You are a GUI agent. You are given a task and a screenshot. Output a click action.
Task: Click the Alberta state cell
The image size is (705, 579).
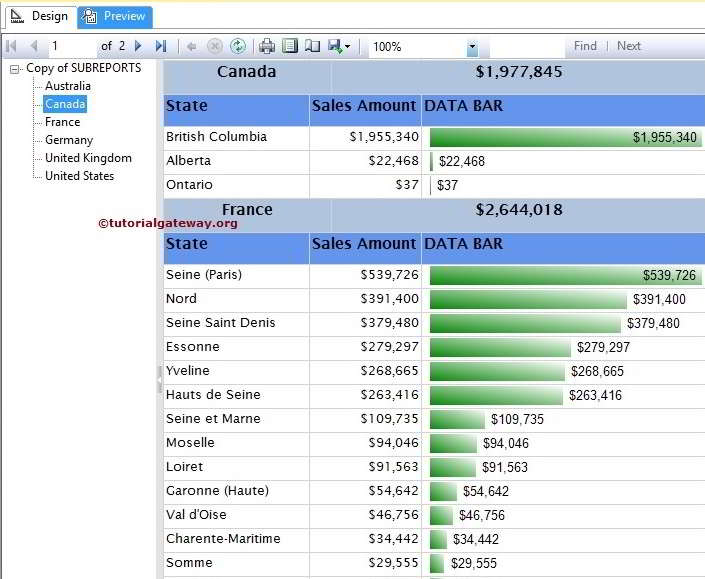[x=236, y=161]
